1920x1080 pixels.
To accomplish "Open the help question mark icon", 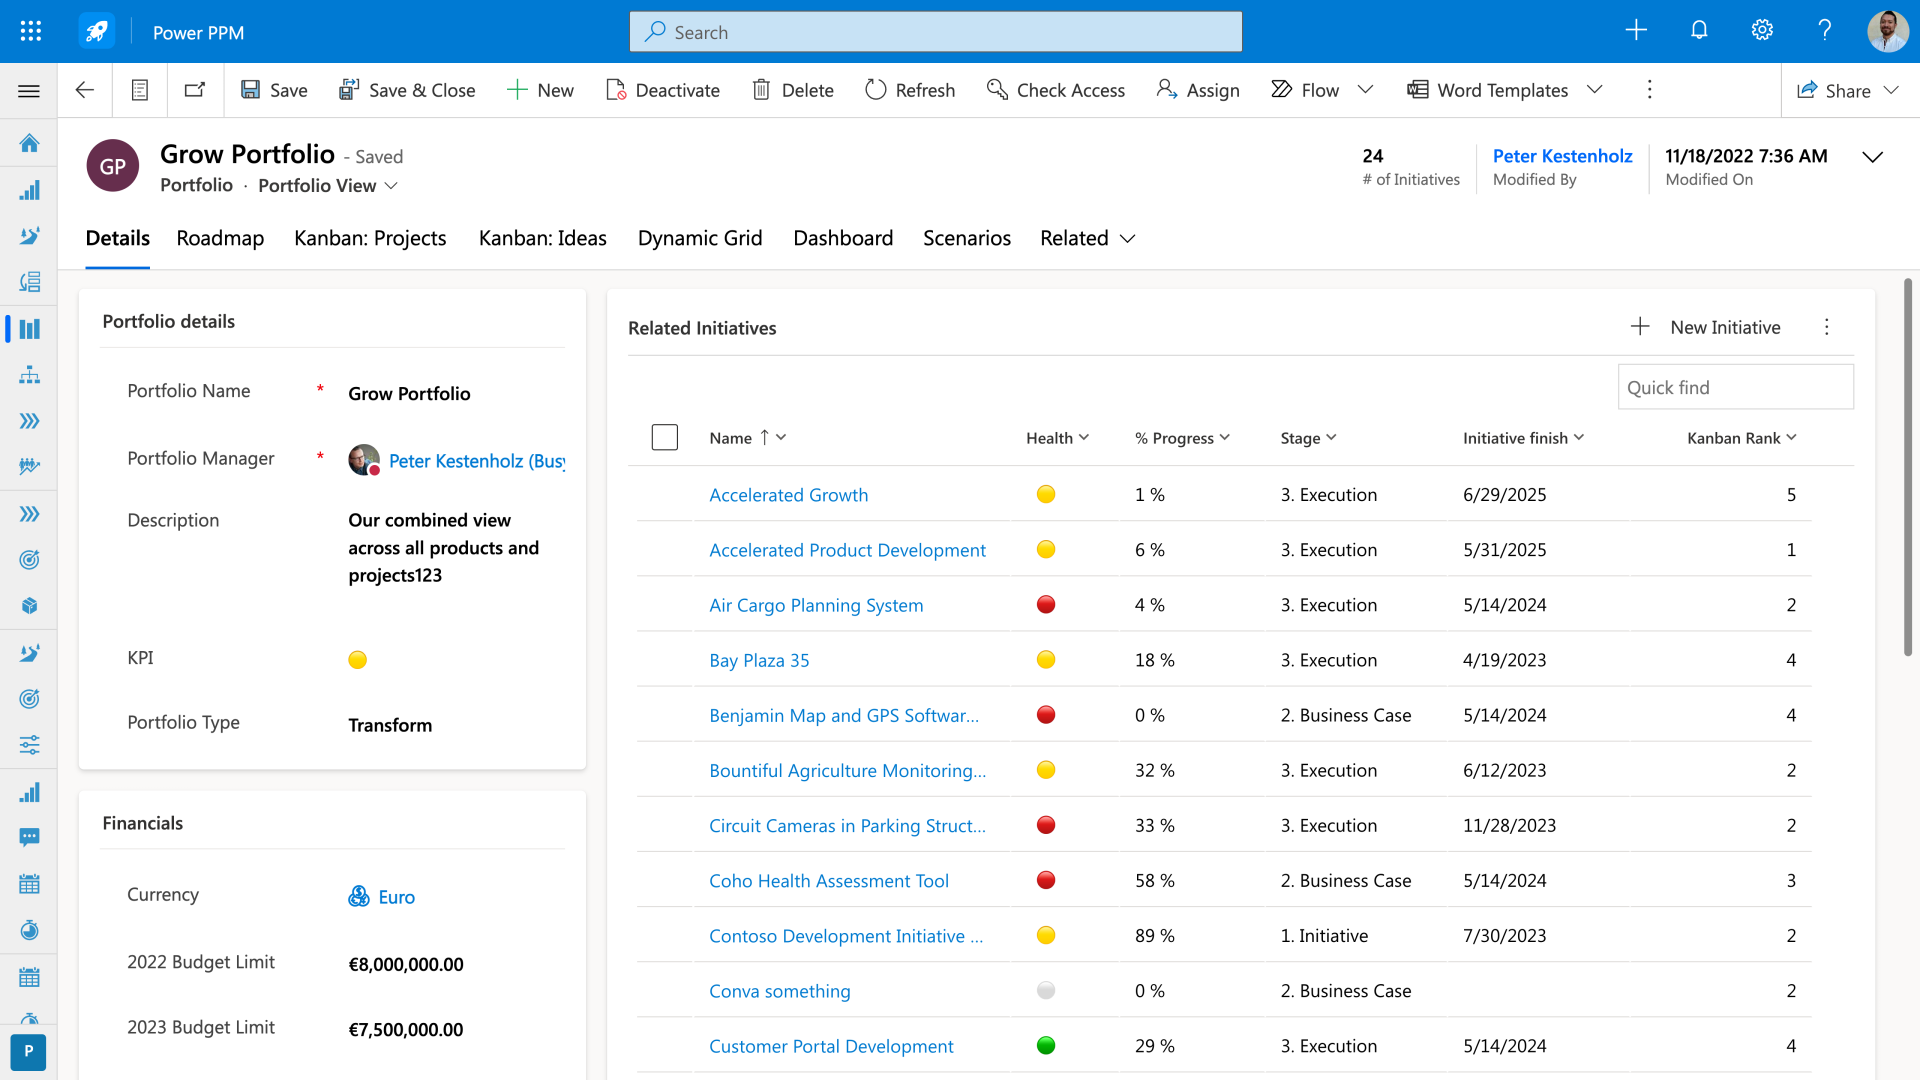I will [x=1825, y=30].
